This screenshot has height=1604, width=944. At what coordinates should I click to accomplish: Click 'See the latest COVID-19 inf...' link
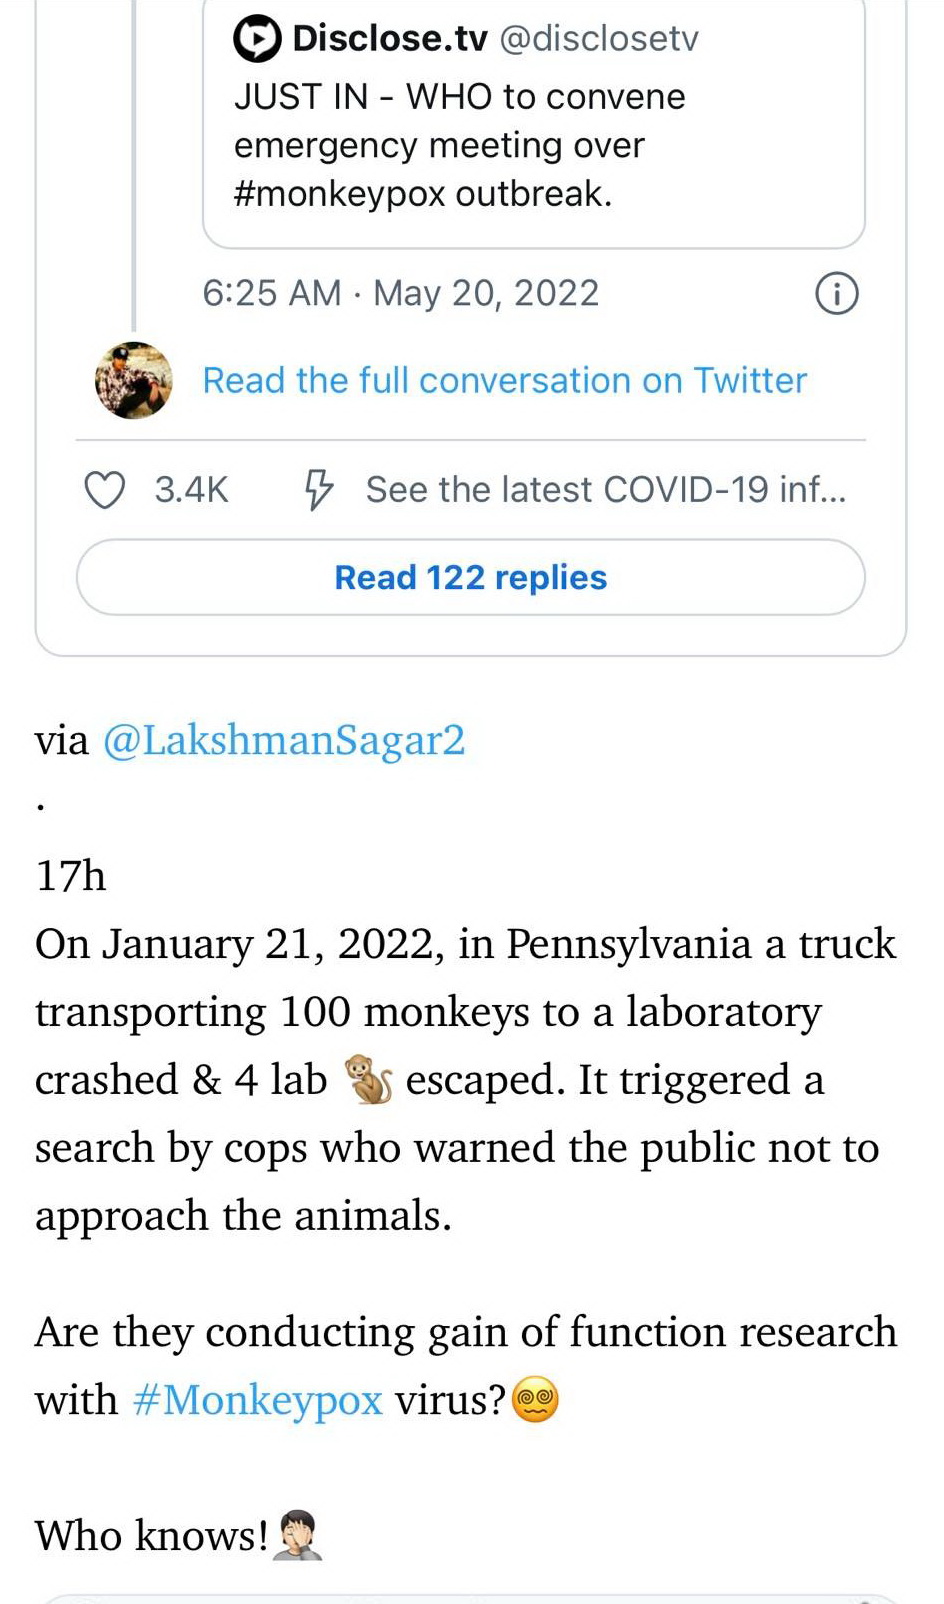pyautogui.click(x=605, y=490)
